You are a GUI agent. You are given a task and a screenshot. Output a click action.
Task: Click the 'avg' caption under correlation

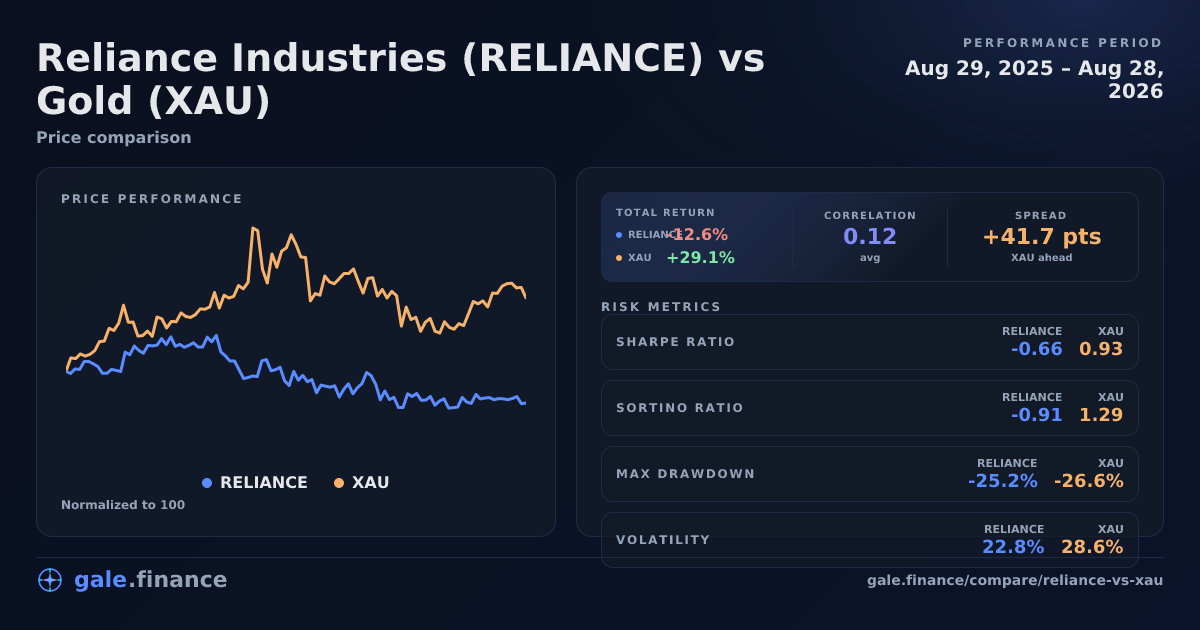(870, 258)
